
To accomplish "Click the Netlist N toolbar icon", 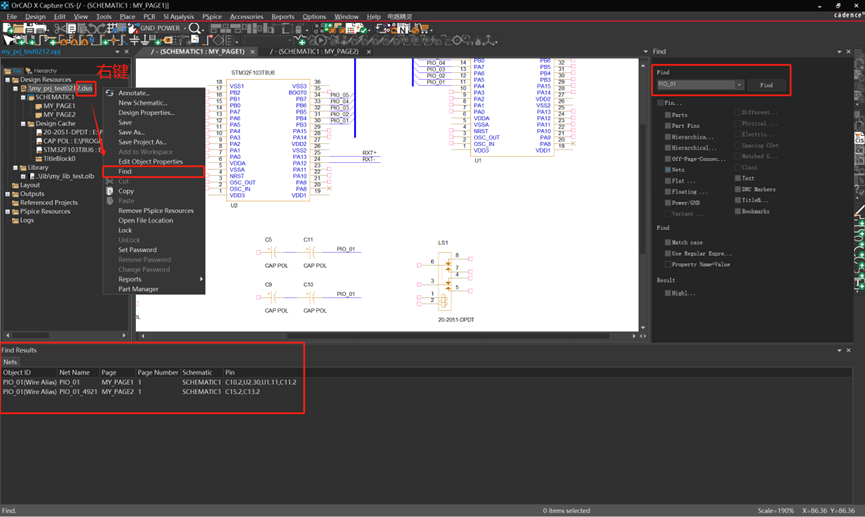I will point(403,29).
